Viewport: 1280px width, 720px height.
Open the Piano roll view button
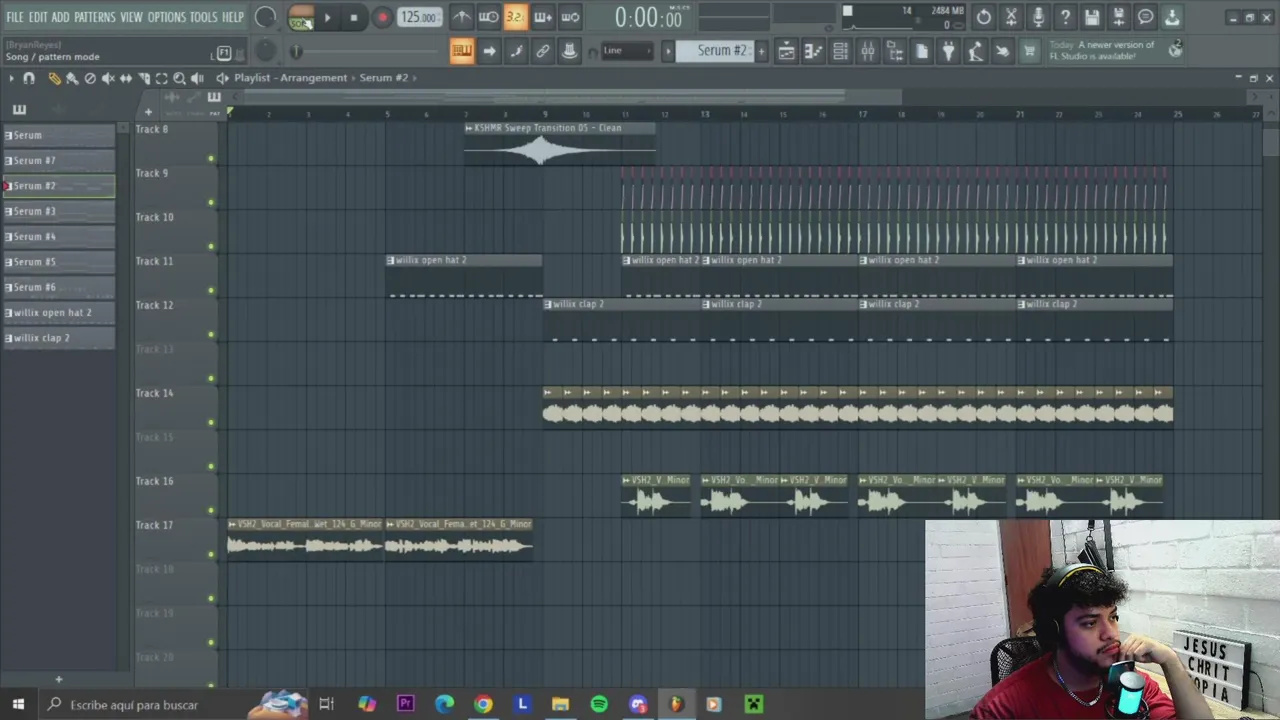click(x=813, y=51)
